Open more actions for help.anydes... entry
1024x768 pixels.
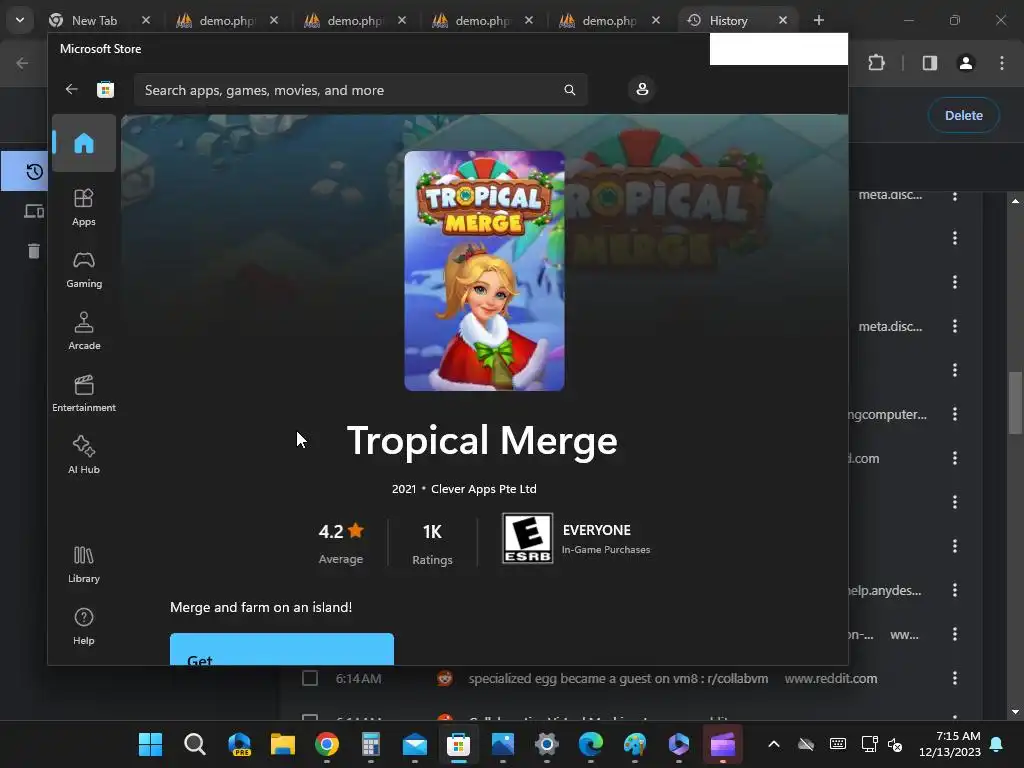tap(955, 590)
